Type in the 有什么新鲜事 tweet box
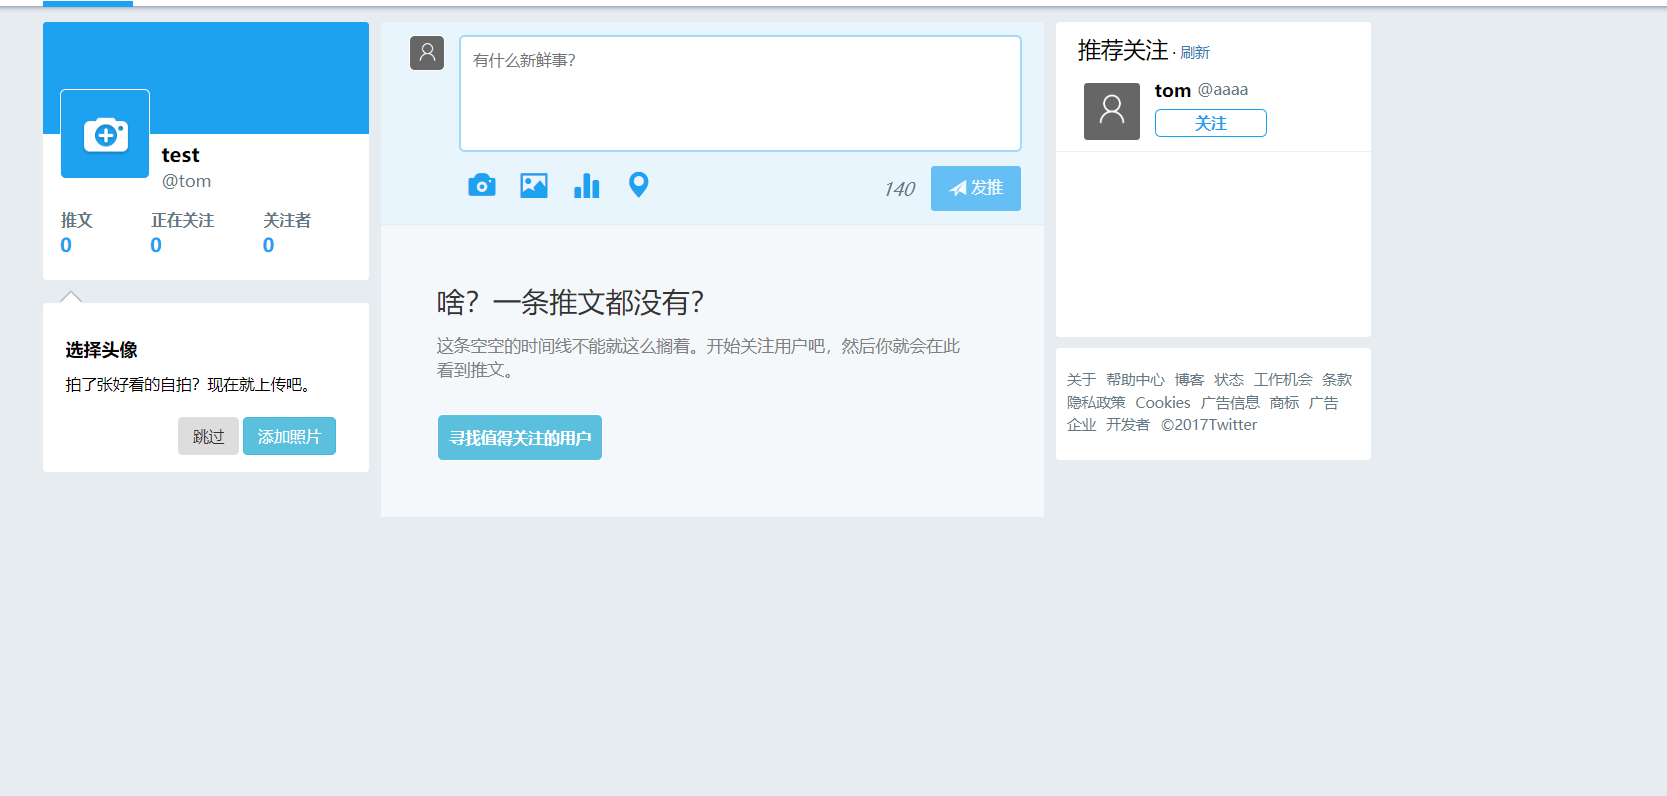 740,93
